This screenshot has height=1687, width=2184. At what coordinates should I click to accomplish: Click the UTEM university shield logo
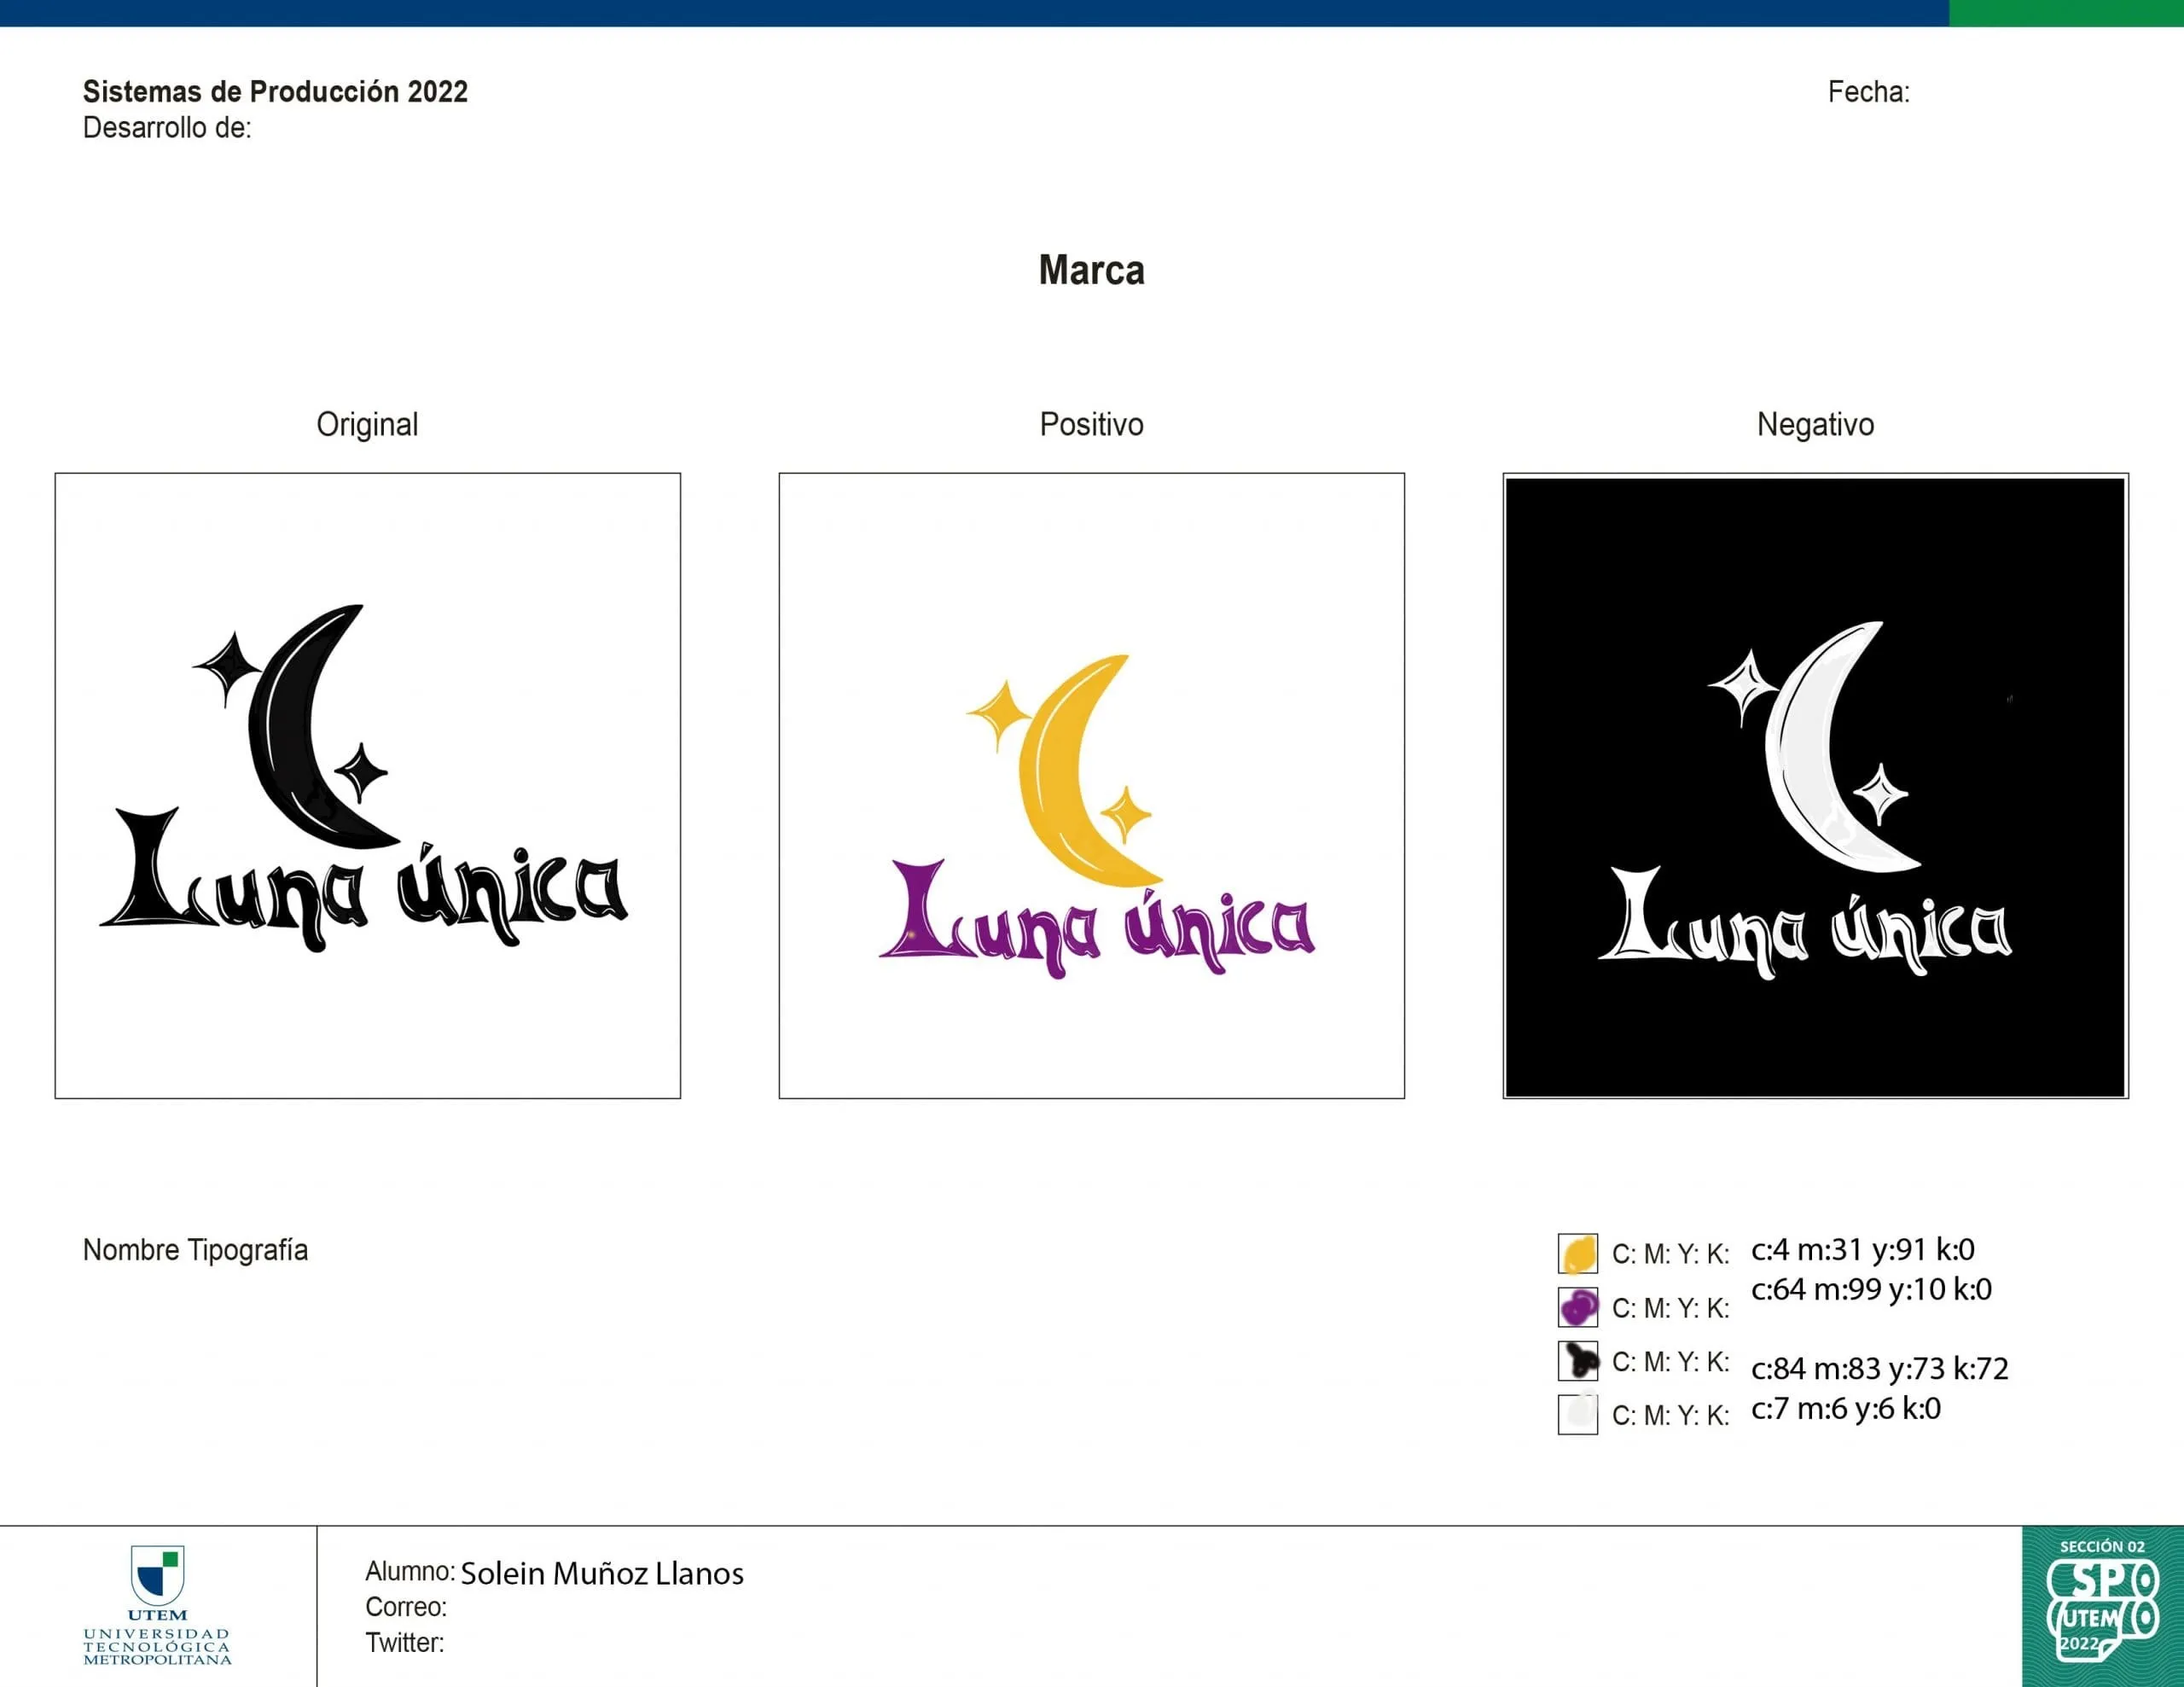pyautogui.click(x=158, y=1577)
